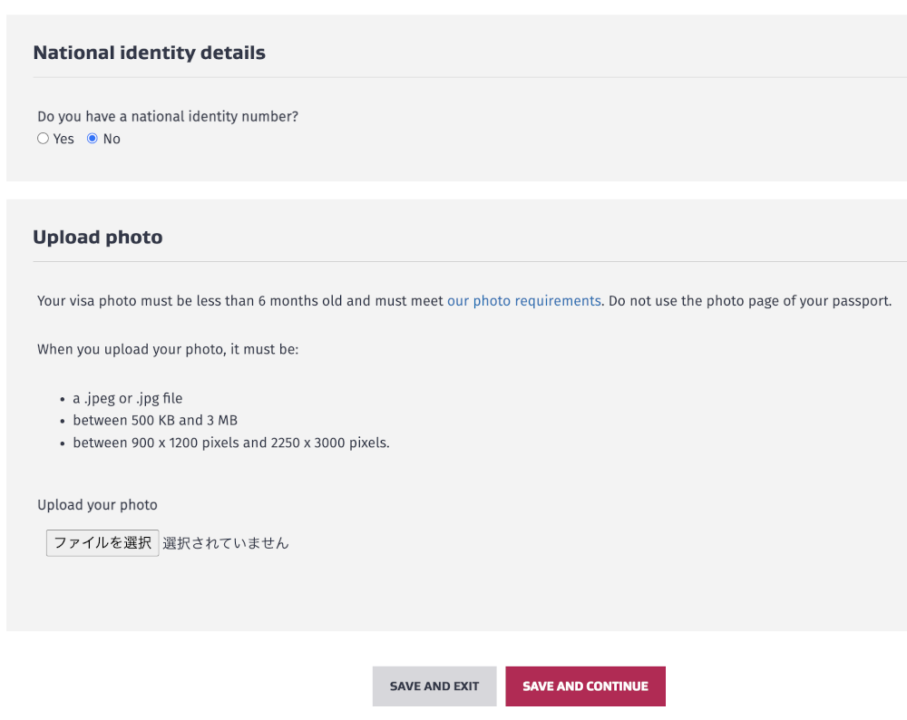
Task: Click the "Do not use the photo page" sentence
Action: pyautogui.click(x=749, y=301)
